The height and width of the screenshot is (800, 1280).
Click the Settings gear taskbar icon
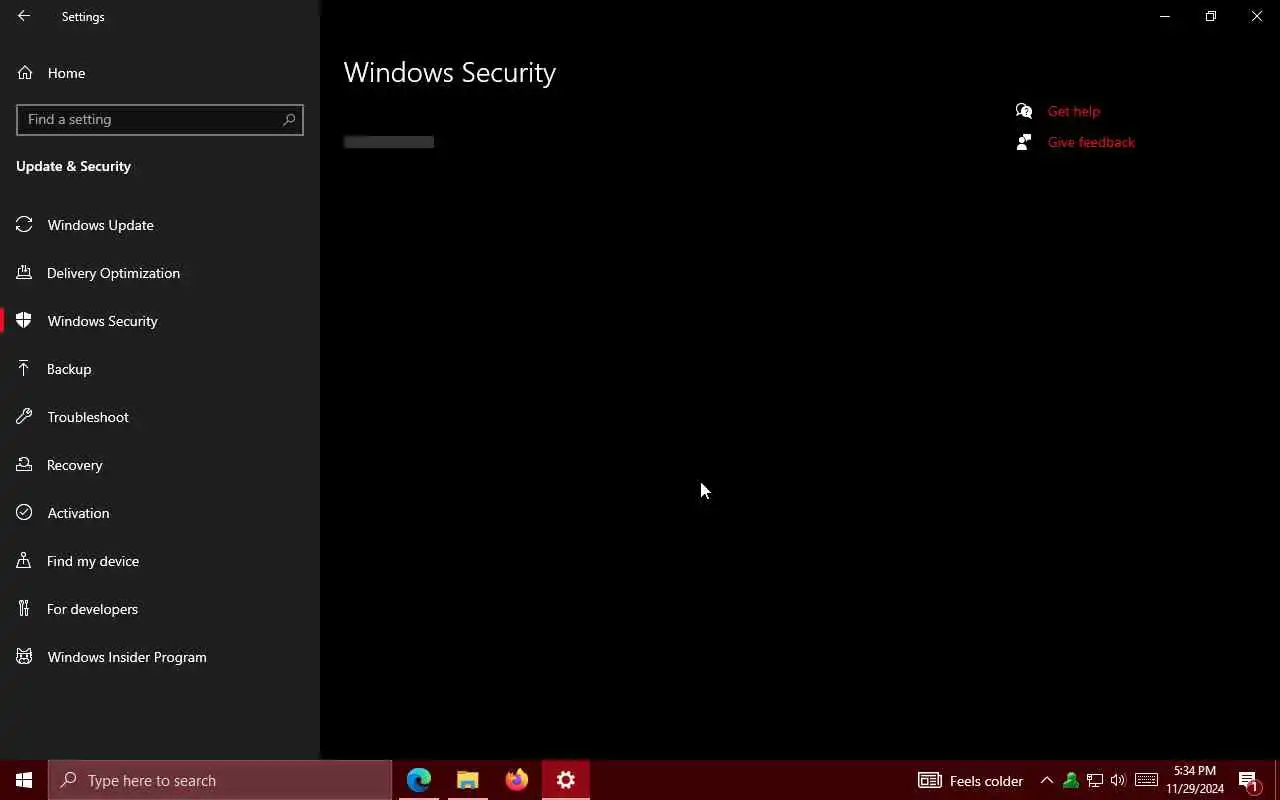pos(566,780)
